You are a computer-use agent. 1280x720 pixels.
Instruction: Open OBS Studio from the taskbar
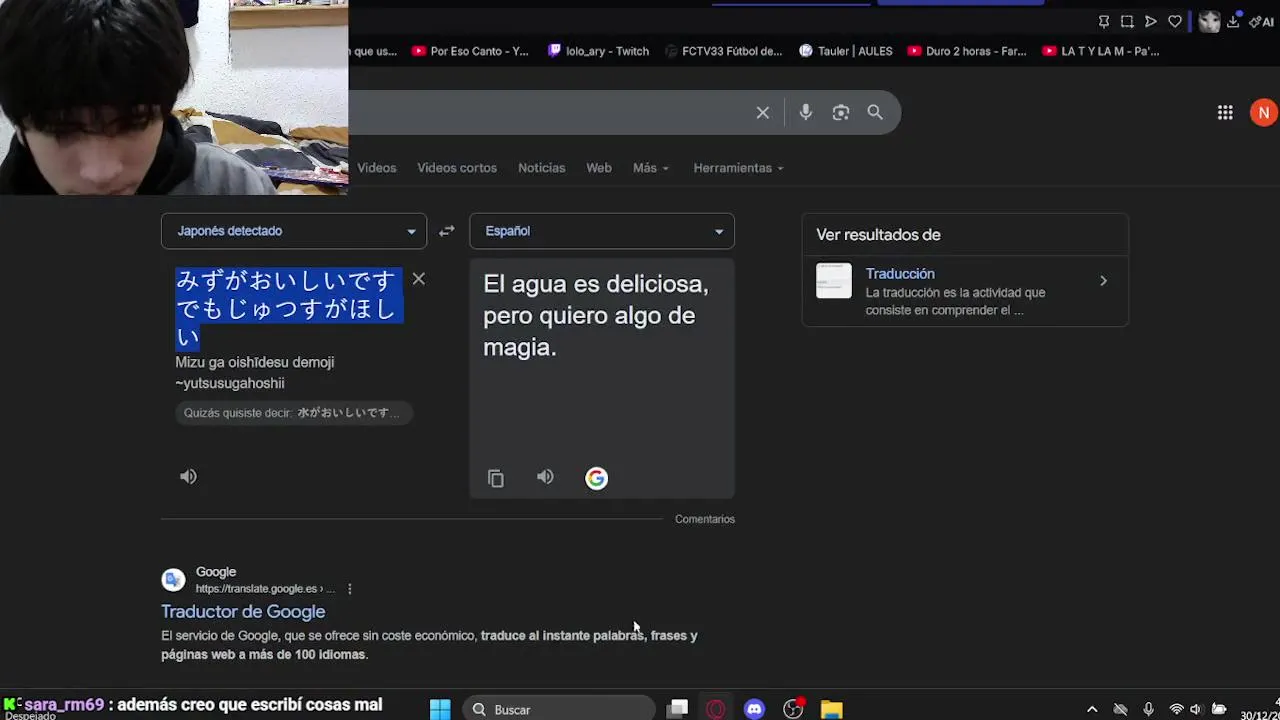[793, 710]
